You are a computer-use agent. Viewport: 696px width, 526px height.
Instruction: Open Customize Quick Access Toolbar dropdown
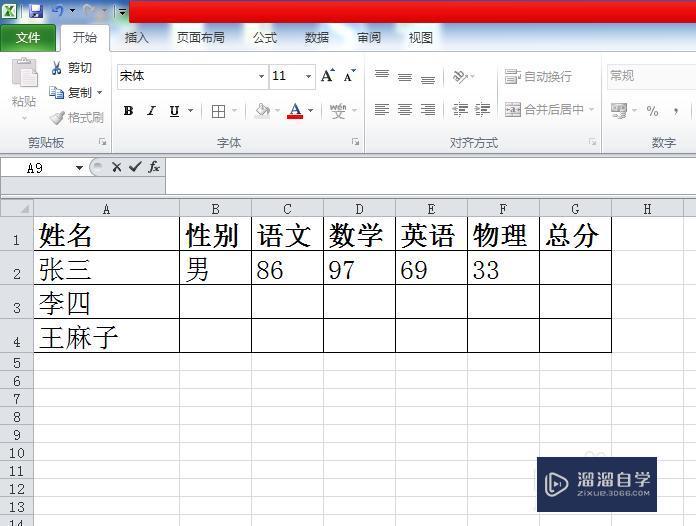(122, 12)
